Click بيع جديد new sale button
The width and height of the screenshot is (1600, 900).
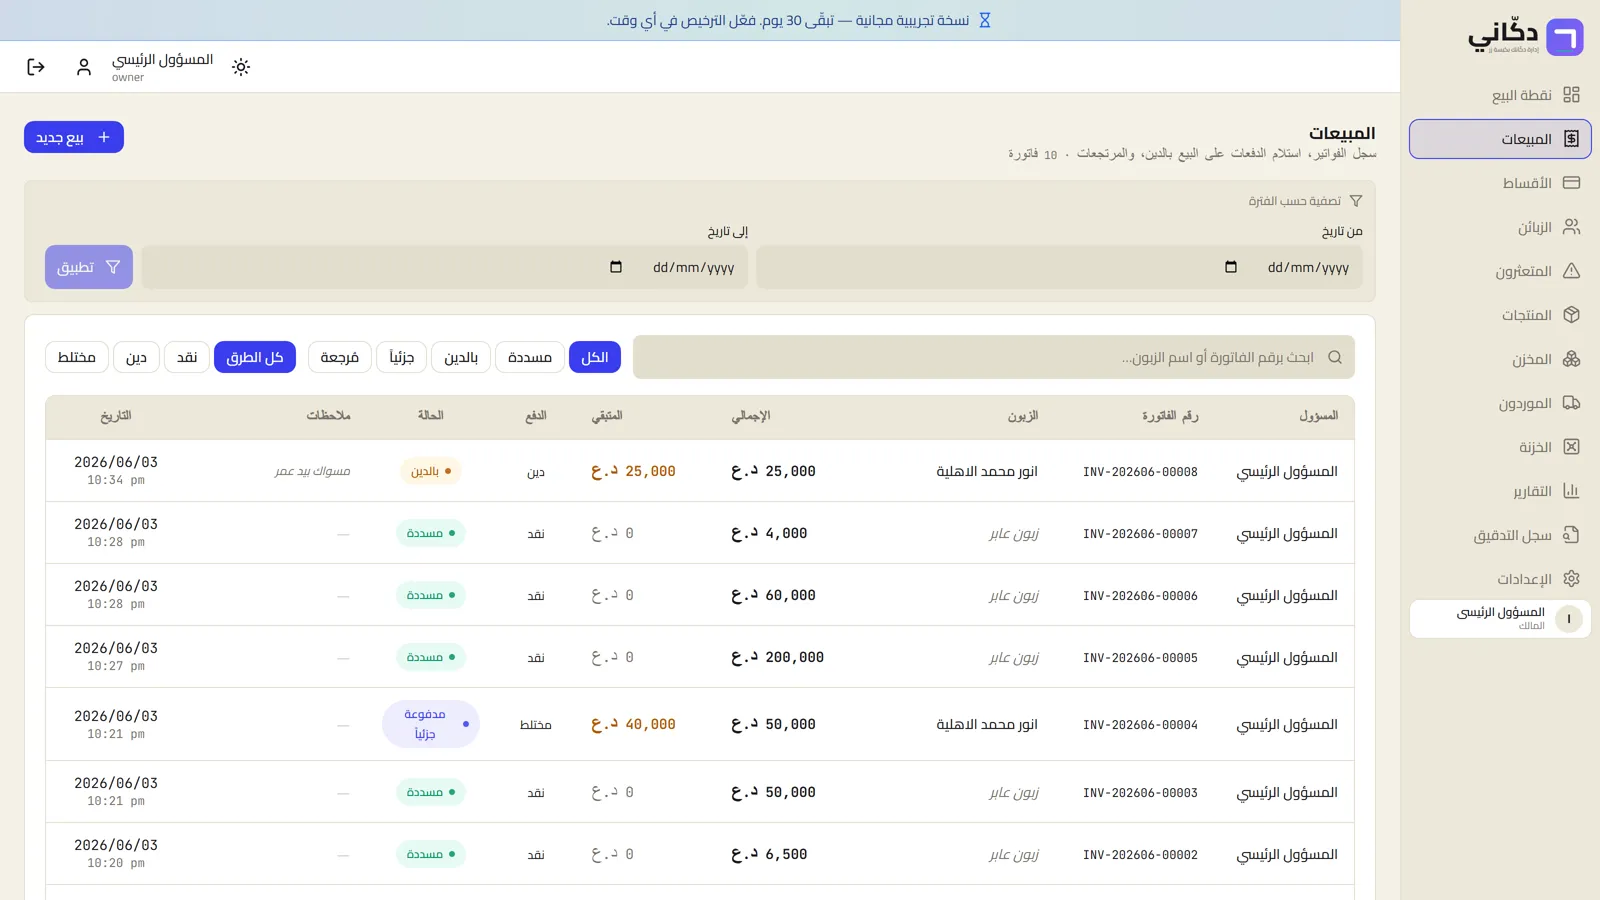[74, 137]
